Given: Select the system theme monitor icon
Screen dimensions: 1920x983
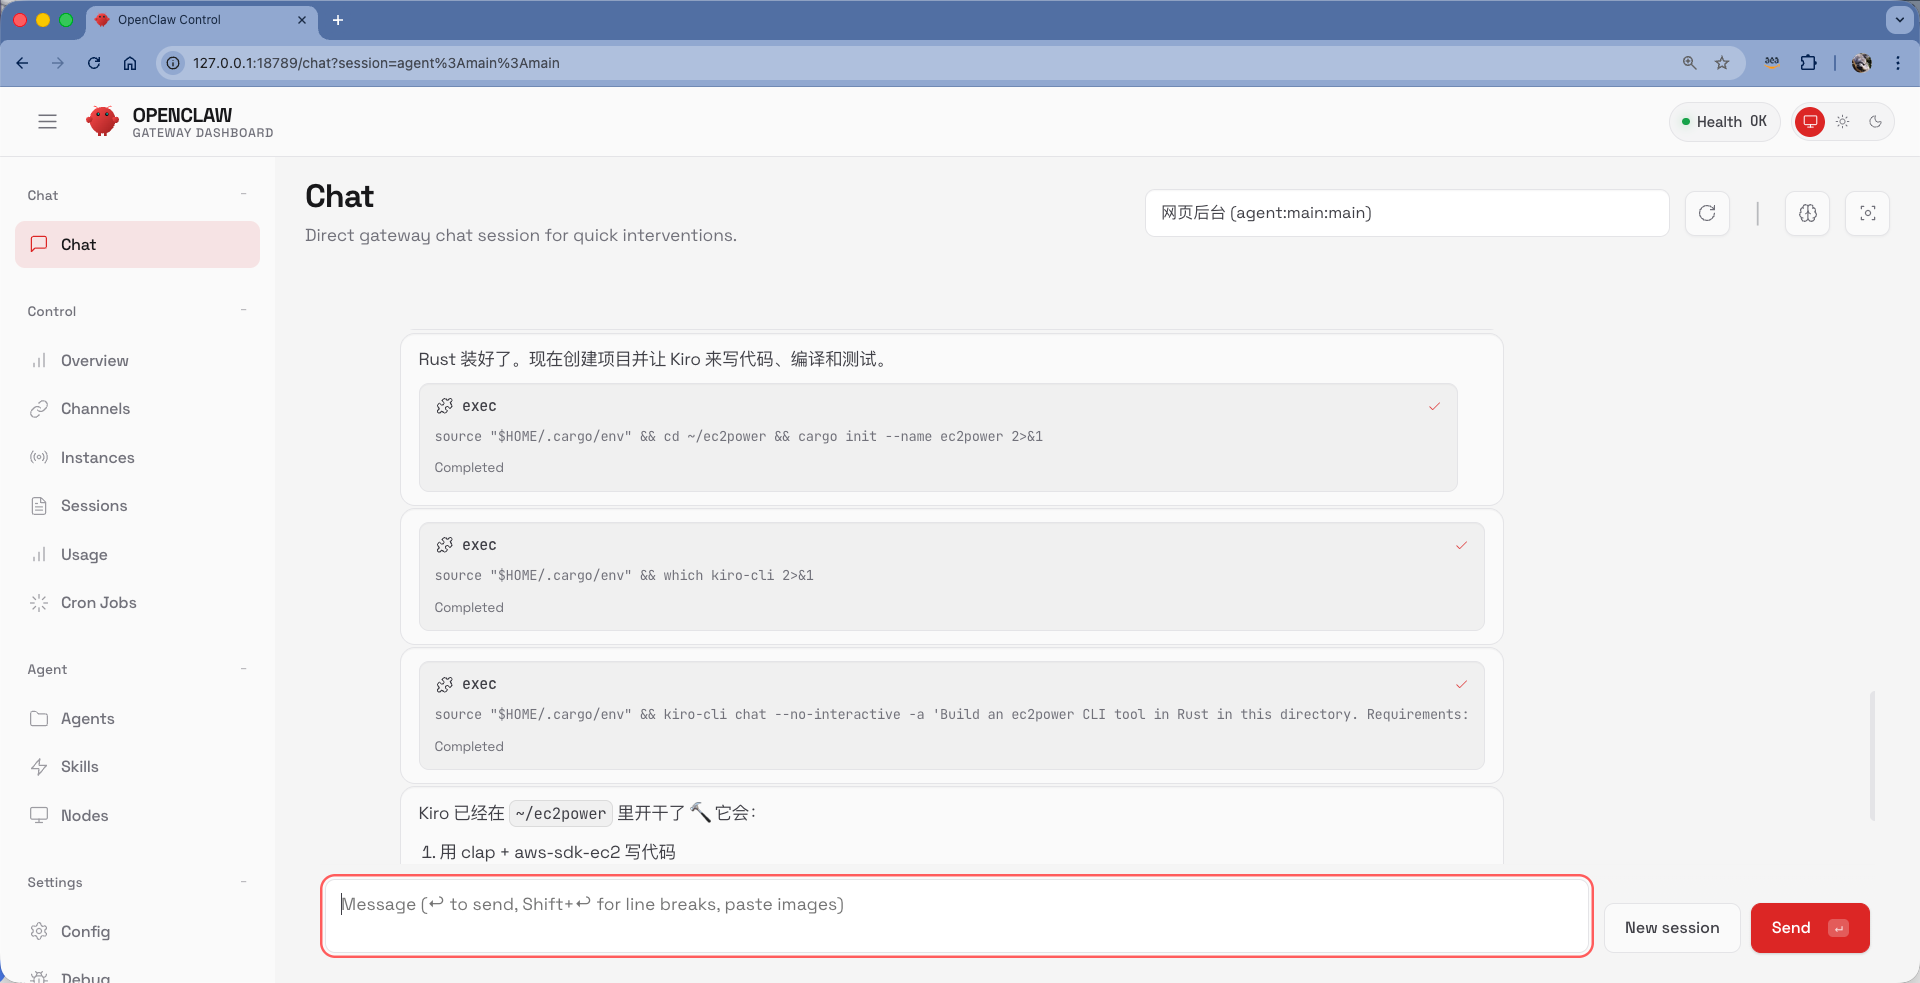Looking at the screenshot, I should pos(1810,122).
